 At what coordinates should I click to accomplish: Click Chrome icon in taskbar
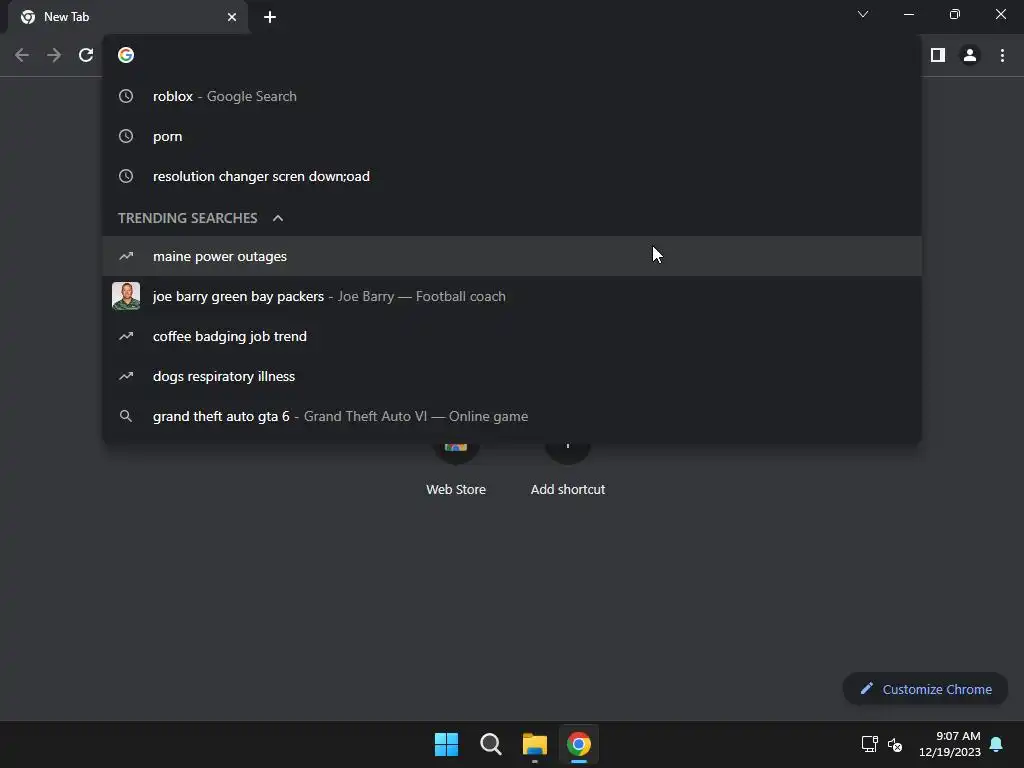pyautogui.click(x=579, y=744)
